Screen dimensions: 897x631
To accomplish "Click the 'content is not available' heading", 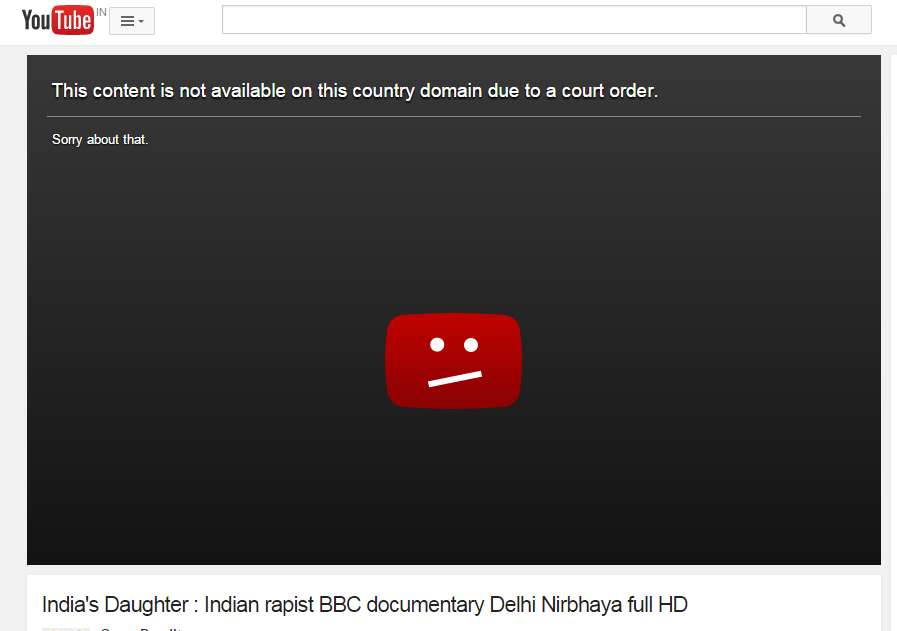I will tap(355, 90).
